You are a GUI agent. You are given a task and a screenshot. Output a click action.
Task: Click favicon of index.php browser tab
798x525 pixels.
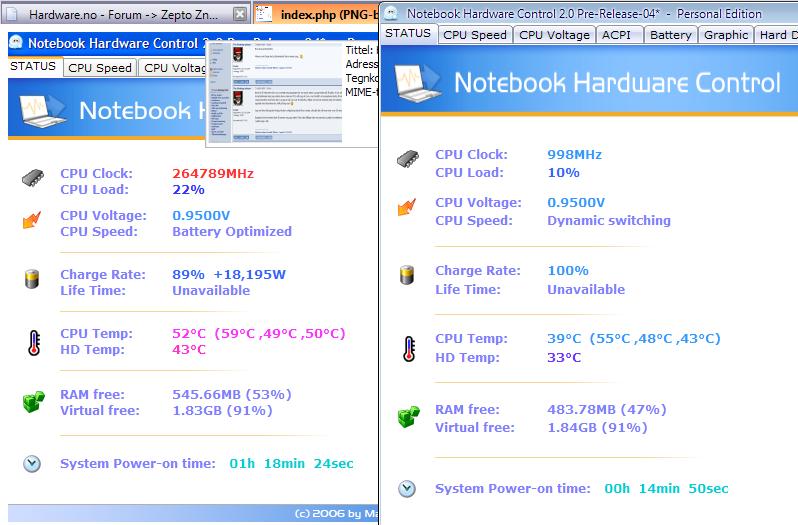(x=264, y=14)
